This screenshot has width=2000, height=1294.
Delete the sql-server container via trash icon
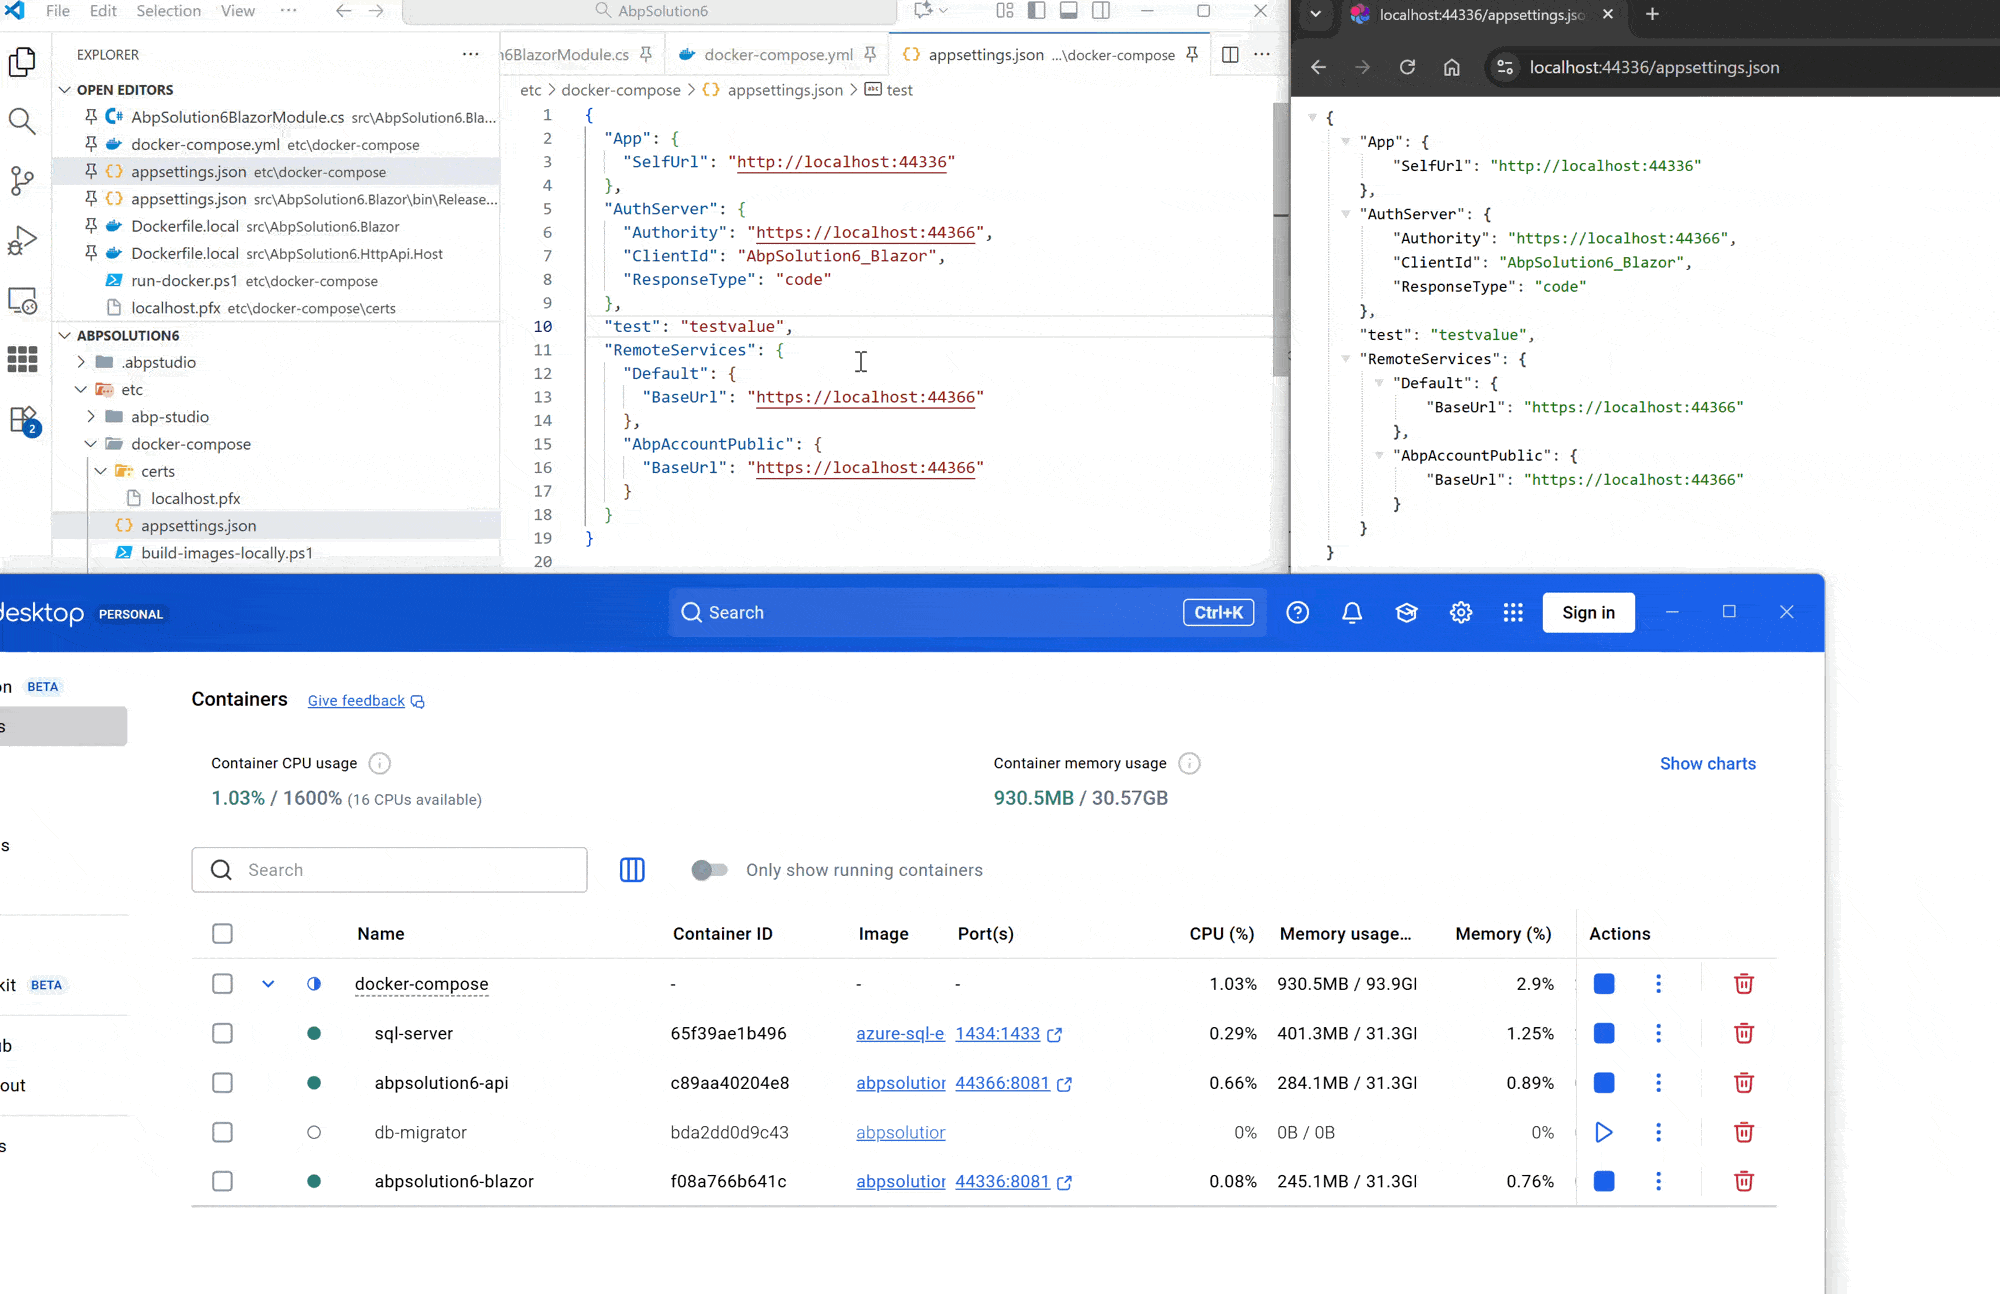(x=1743, y=1033)
